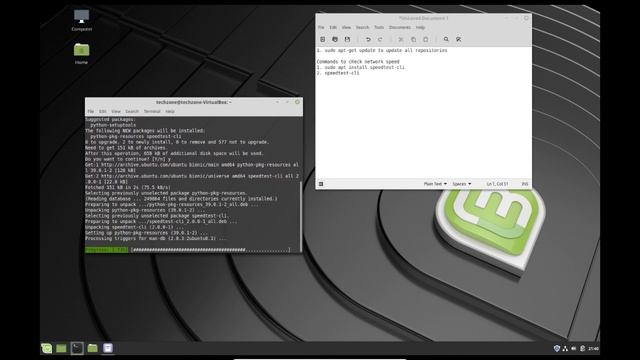Close the text editor window

[x=526, y=18]
